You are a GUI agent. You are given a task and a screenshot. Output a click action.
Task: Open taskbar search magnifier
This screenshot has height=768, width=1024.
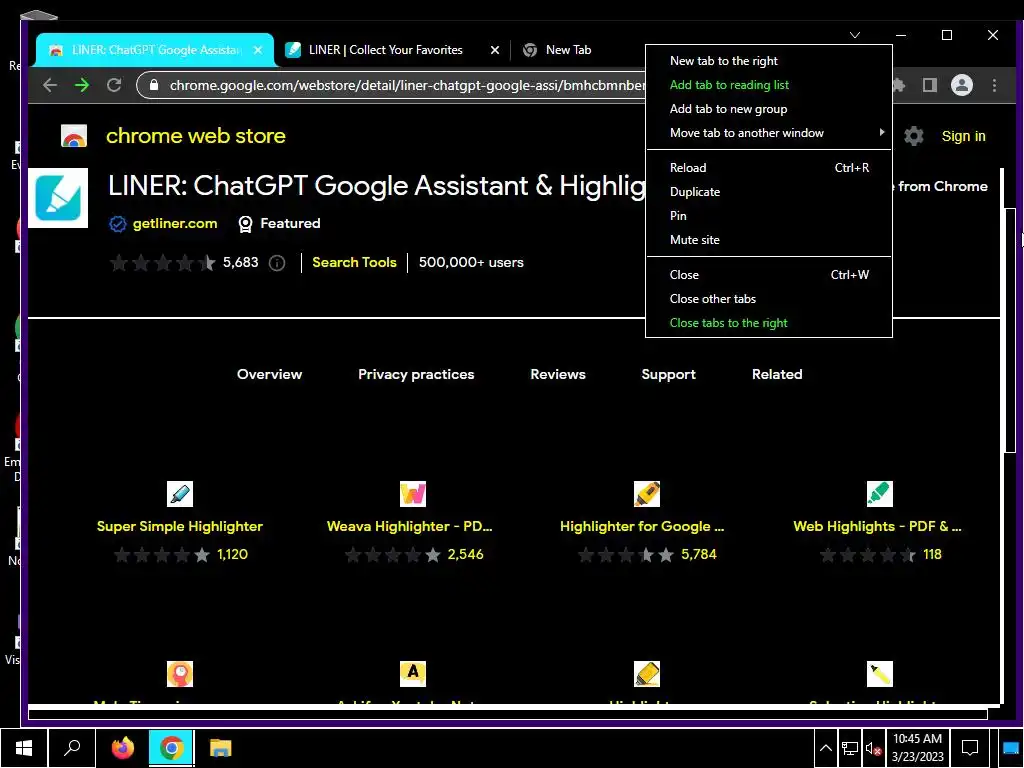tap(72, 748)
